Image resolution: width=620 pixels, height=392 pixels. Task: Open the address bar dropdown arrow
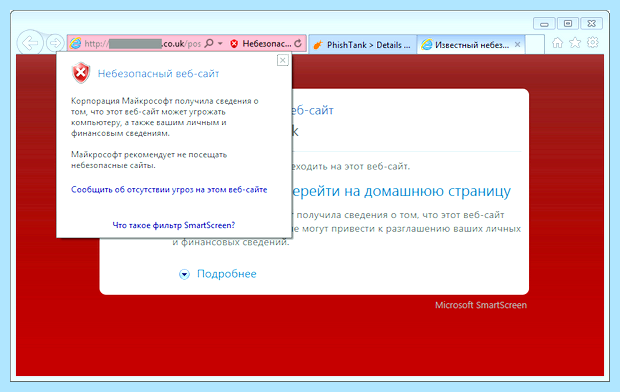pos(220,43)
